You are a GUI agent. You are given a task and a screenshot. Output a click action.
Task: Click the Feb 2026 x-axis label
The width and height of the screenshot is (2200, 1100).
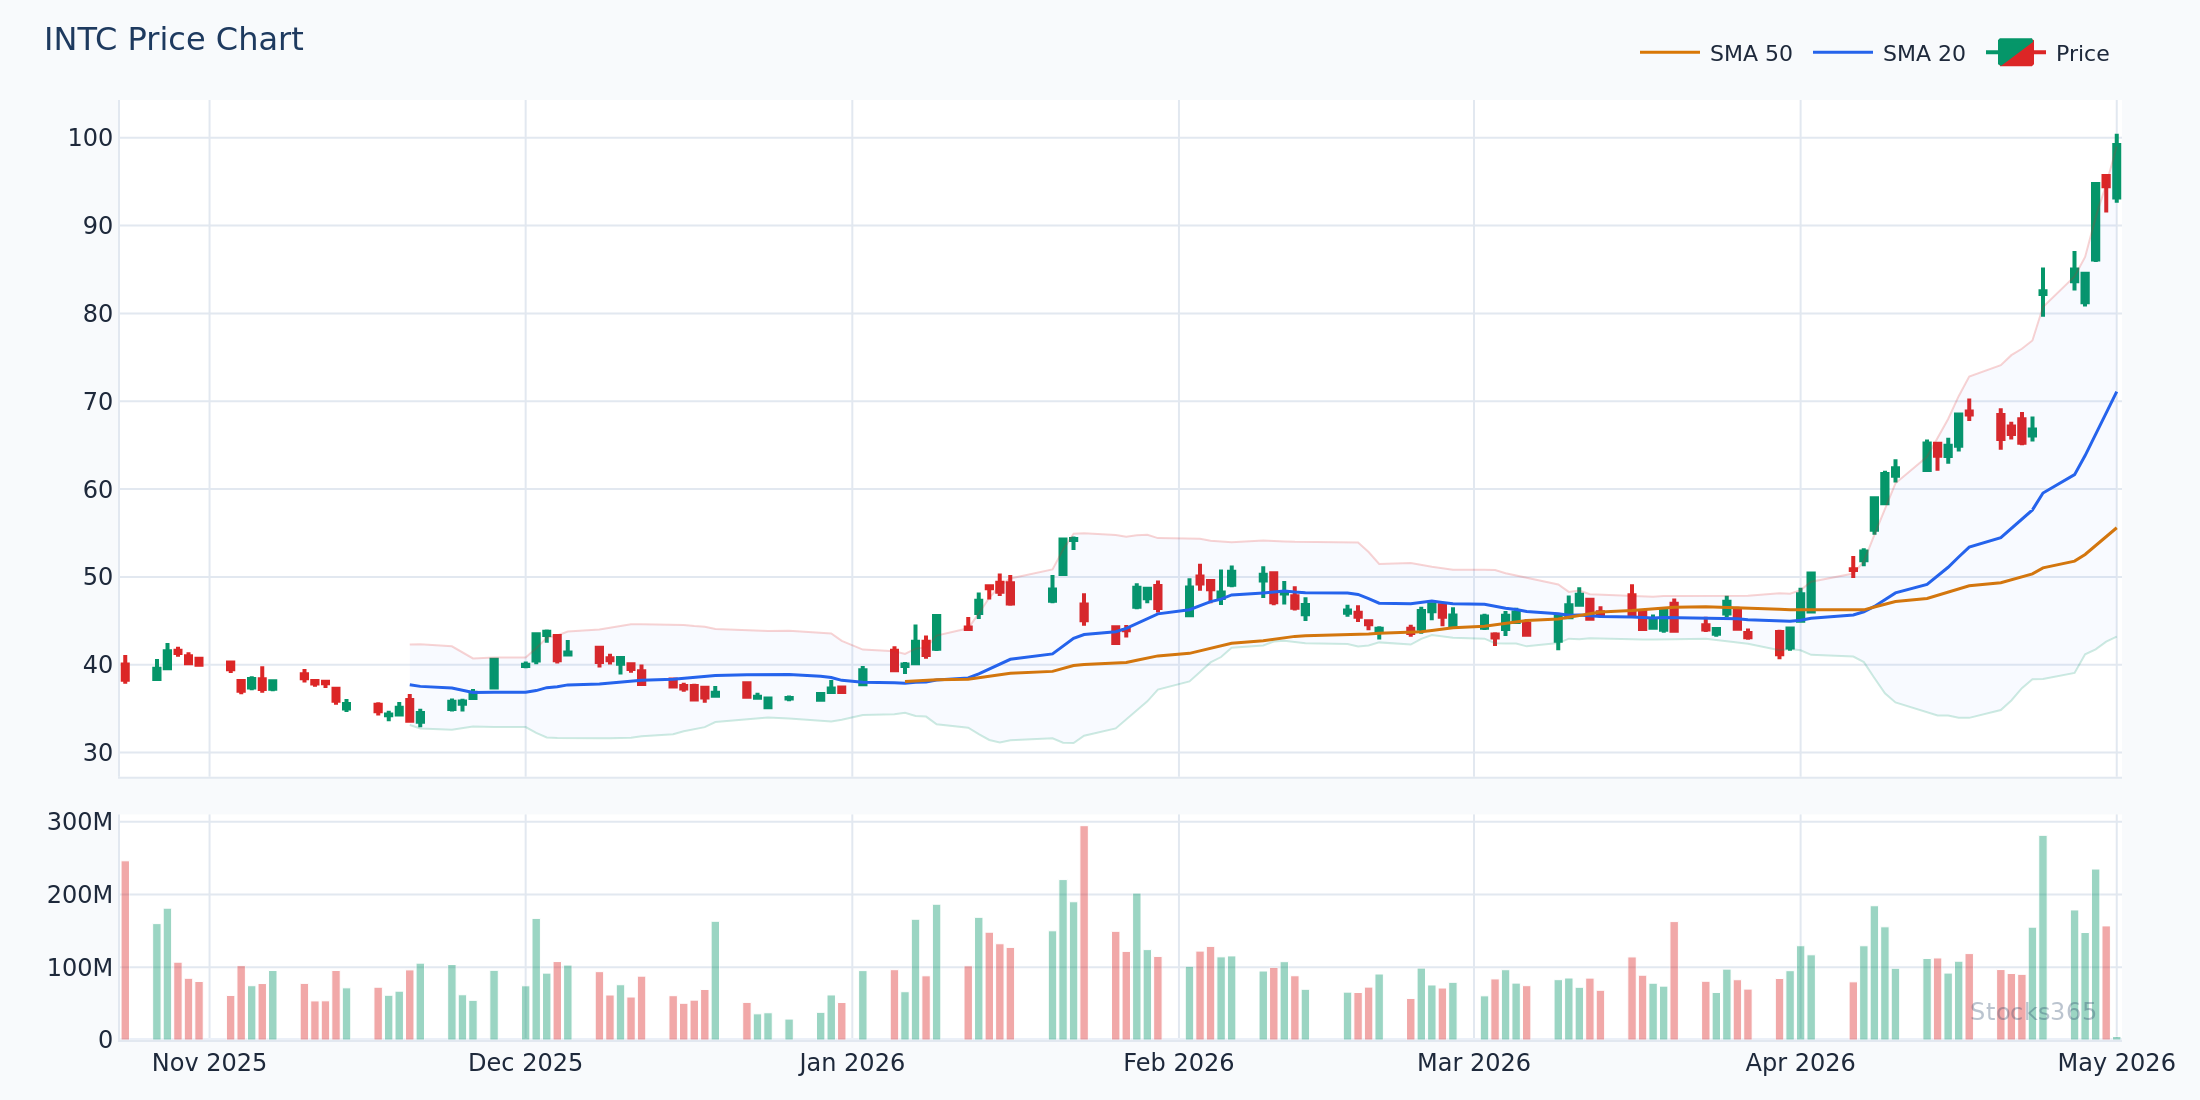coord(1178,1063)
